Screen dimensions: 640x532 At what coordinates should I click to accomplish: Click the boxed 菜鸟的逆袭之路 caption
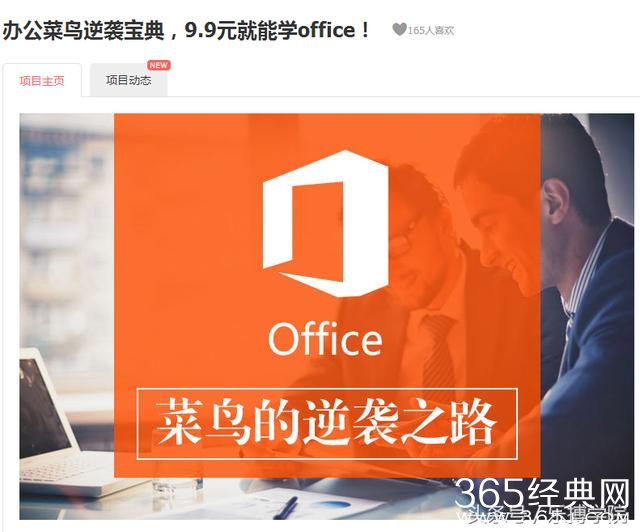[x=327, y=424]
